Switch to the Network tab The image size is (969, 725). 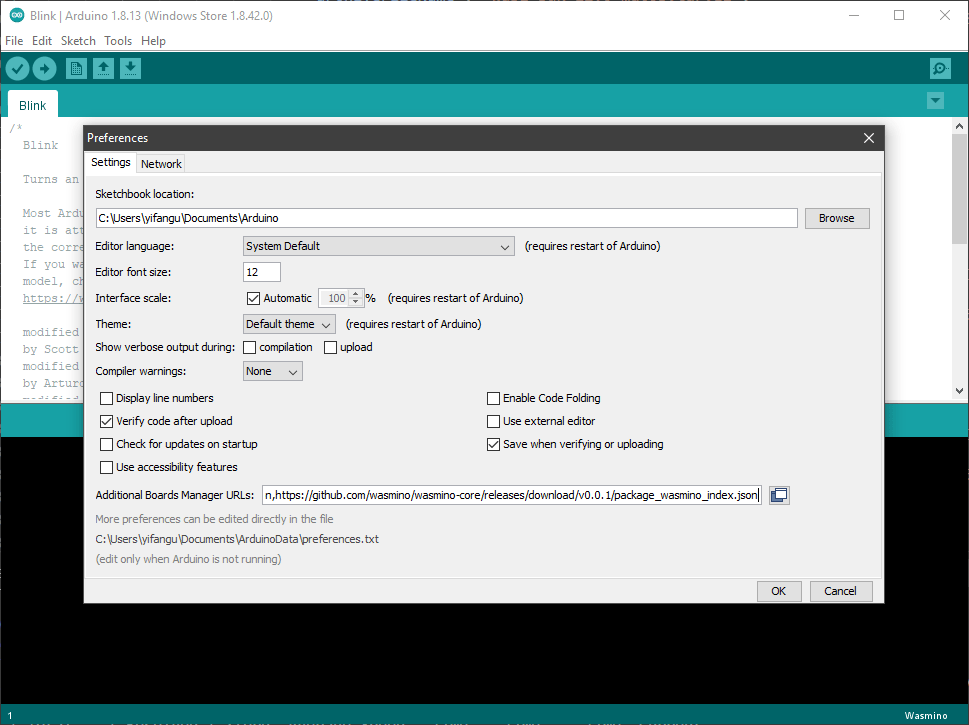tap(161, 164)
